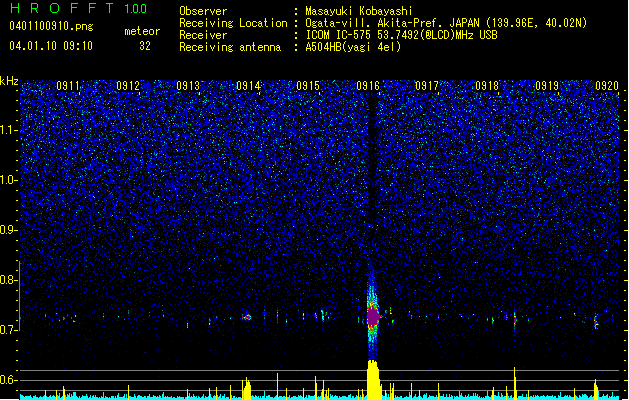The width and height of the screenshot is (629, 400).
Task: Click the 0916 time marker
Action: coord(368,86)
